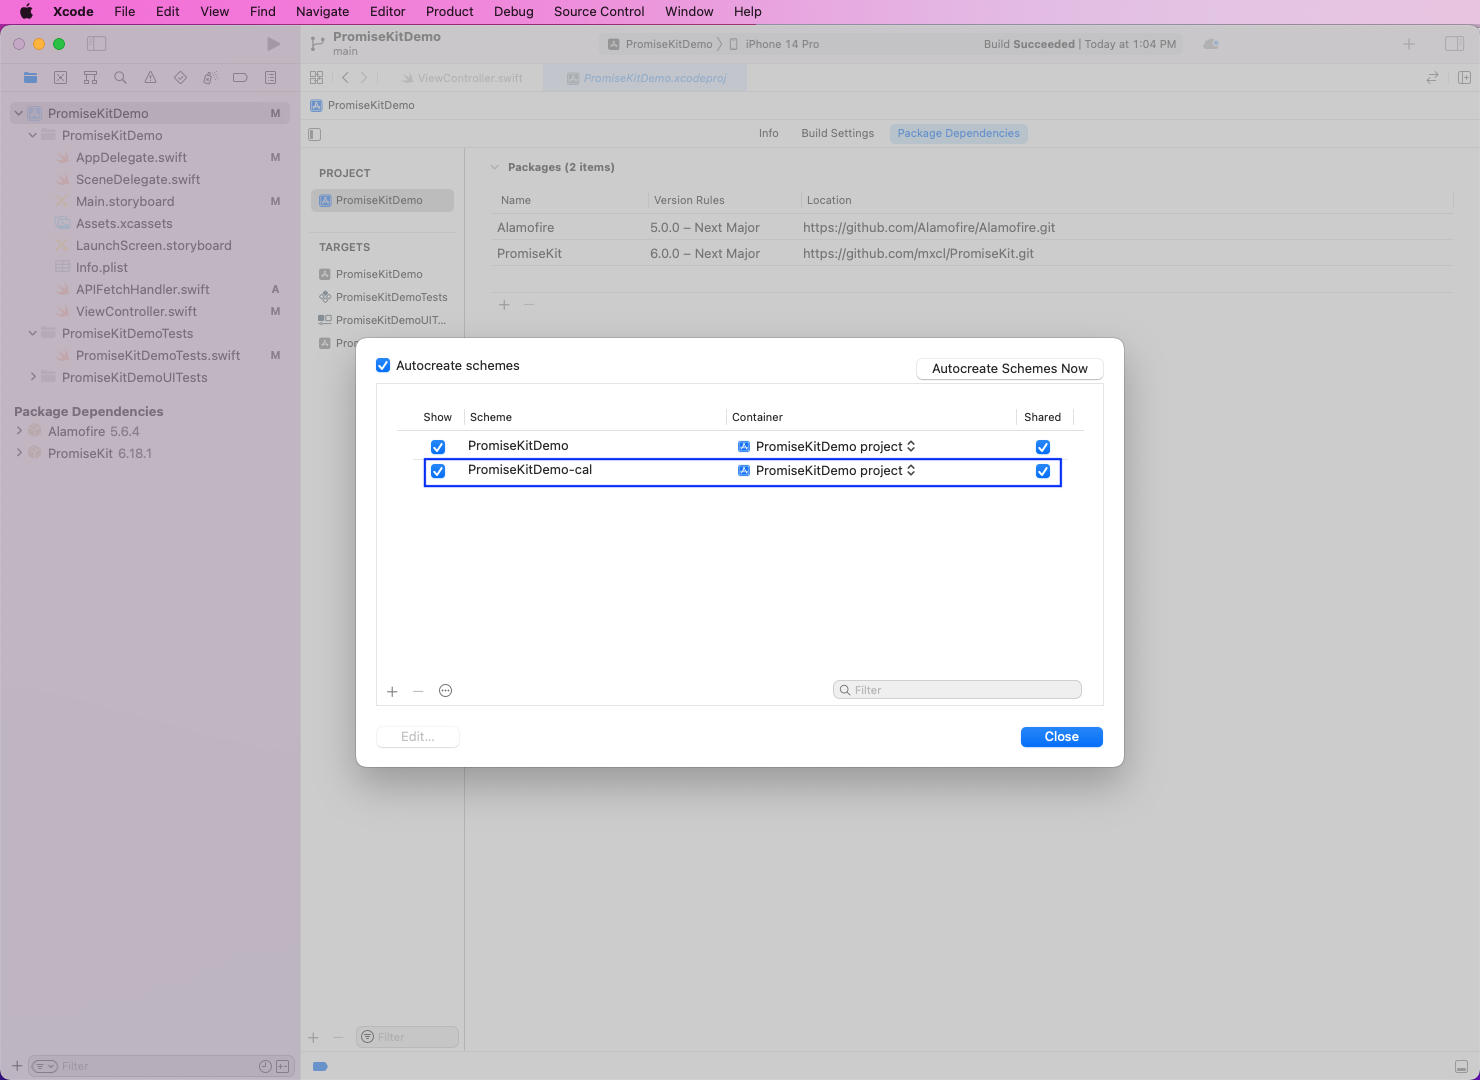This screenshot has height=1080, width=1480.
Task: Select APIFetchHandler.swift in navigator
Action: (x=143, y=289)
